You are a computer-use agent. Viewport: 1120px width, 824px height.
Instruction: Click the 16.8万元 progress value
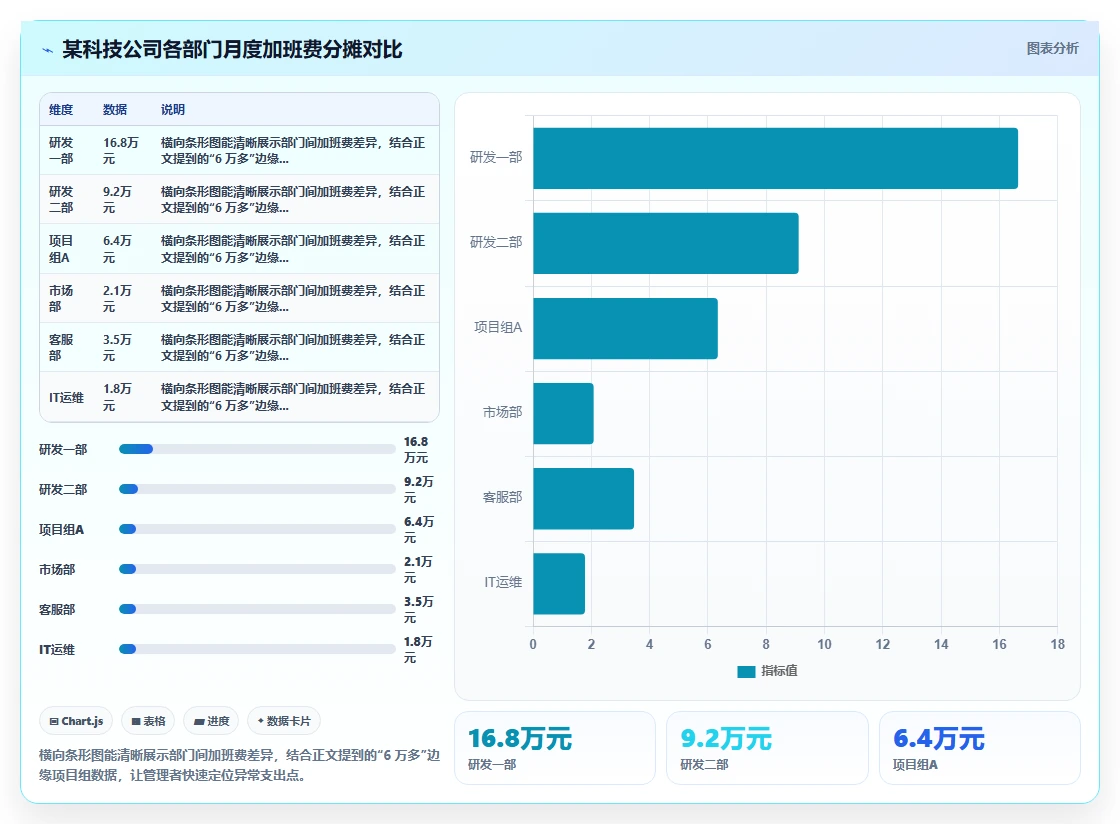coord(416,450)
